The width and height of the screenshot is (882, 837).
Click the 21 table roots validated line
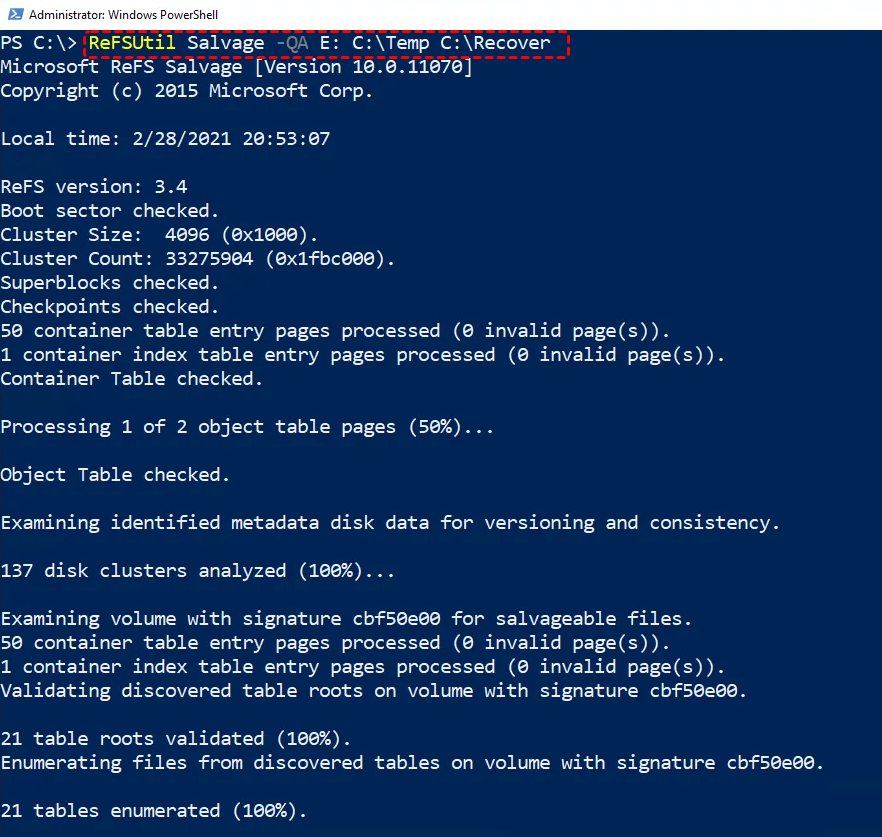click(176, 739)
